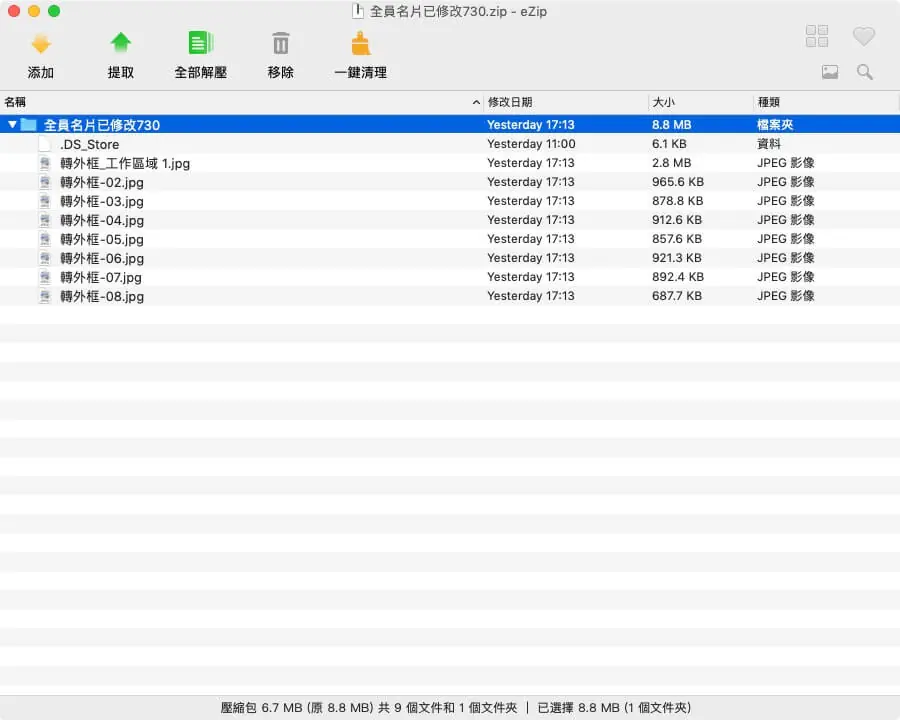Click the file icon of 轉外框_工作區域 1.jpg

pos(45,163)
